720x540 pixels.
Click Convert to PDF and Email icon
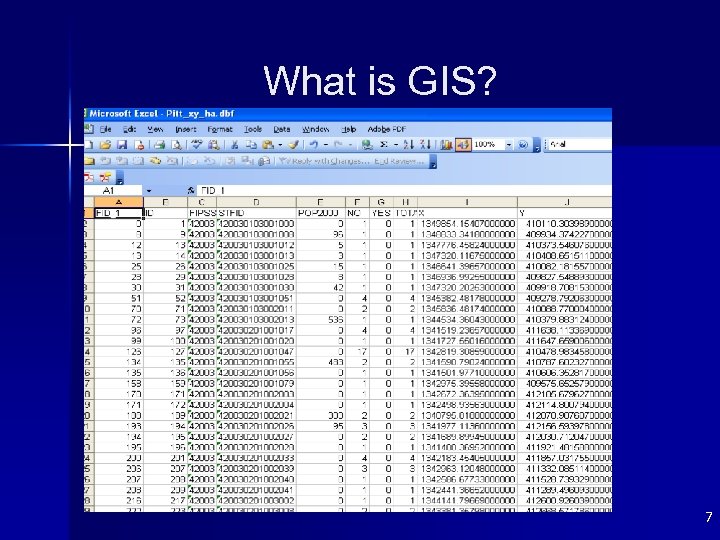click(x=106, y=177)
